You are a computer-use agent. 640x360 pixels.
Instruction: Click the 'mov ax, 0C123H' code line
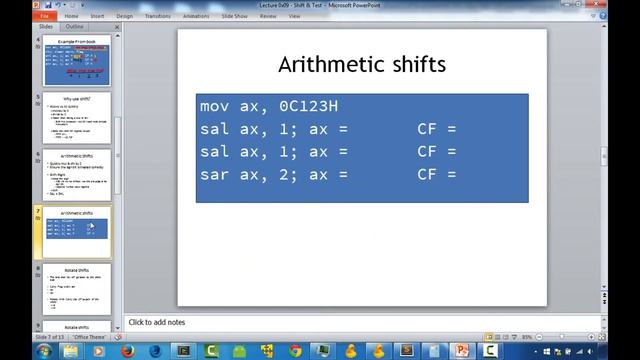click(x=269, y=107)
